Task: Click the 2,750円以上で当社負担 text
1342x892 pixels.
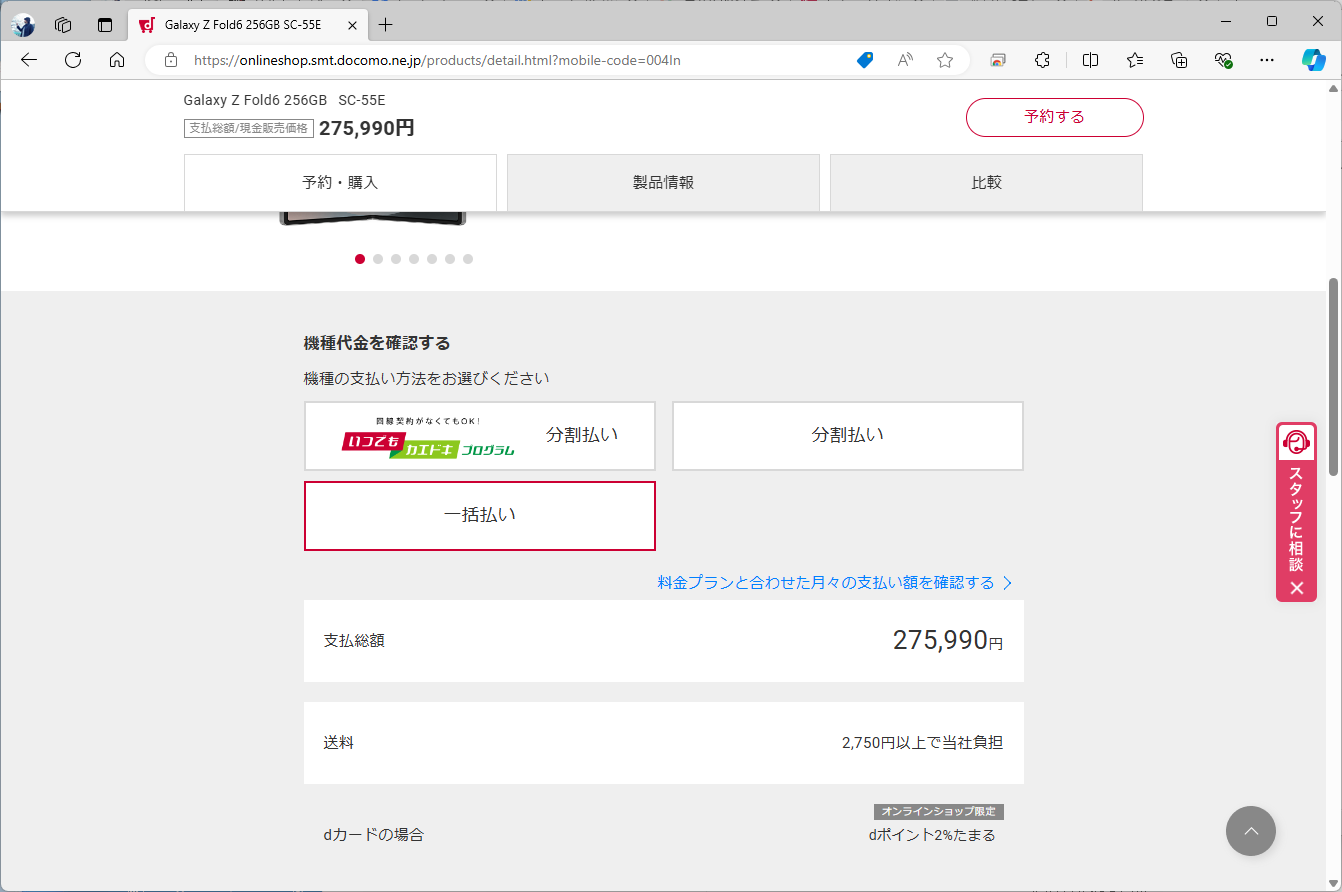Action: pyautogui.click(x=922, y=743)
